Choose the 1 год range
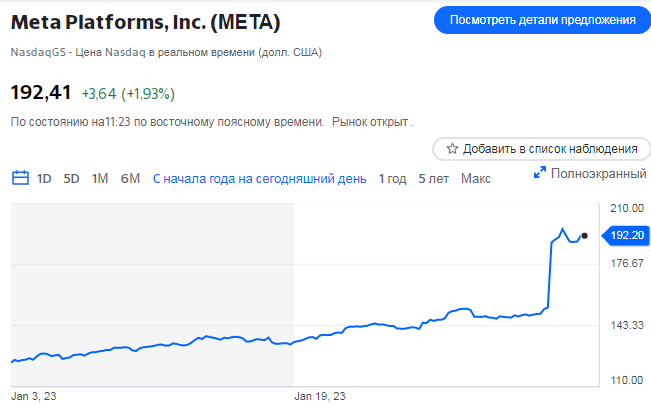The width and height of the screenshot is (651, 406). (x=392, y=179)
